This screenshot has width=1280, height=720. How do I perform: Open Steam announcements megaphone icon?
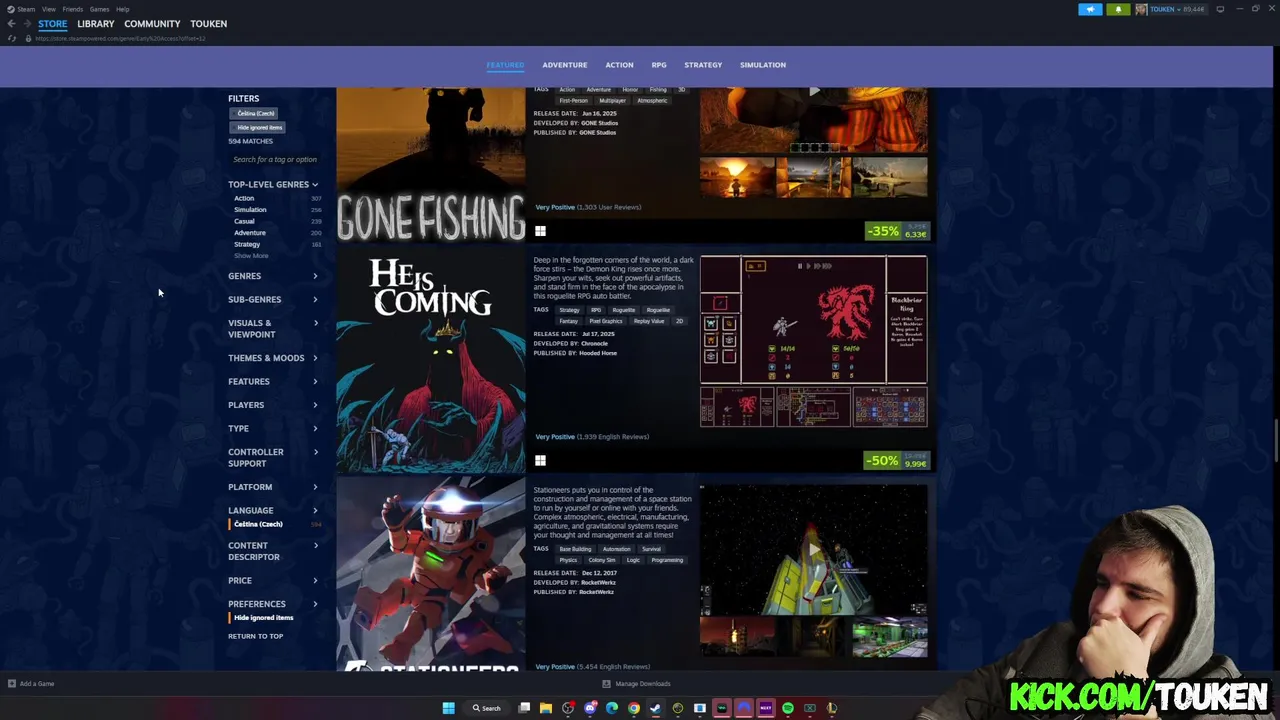1090,9
